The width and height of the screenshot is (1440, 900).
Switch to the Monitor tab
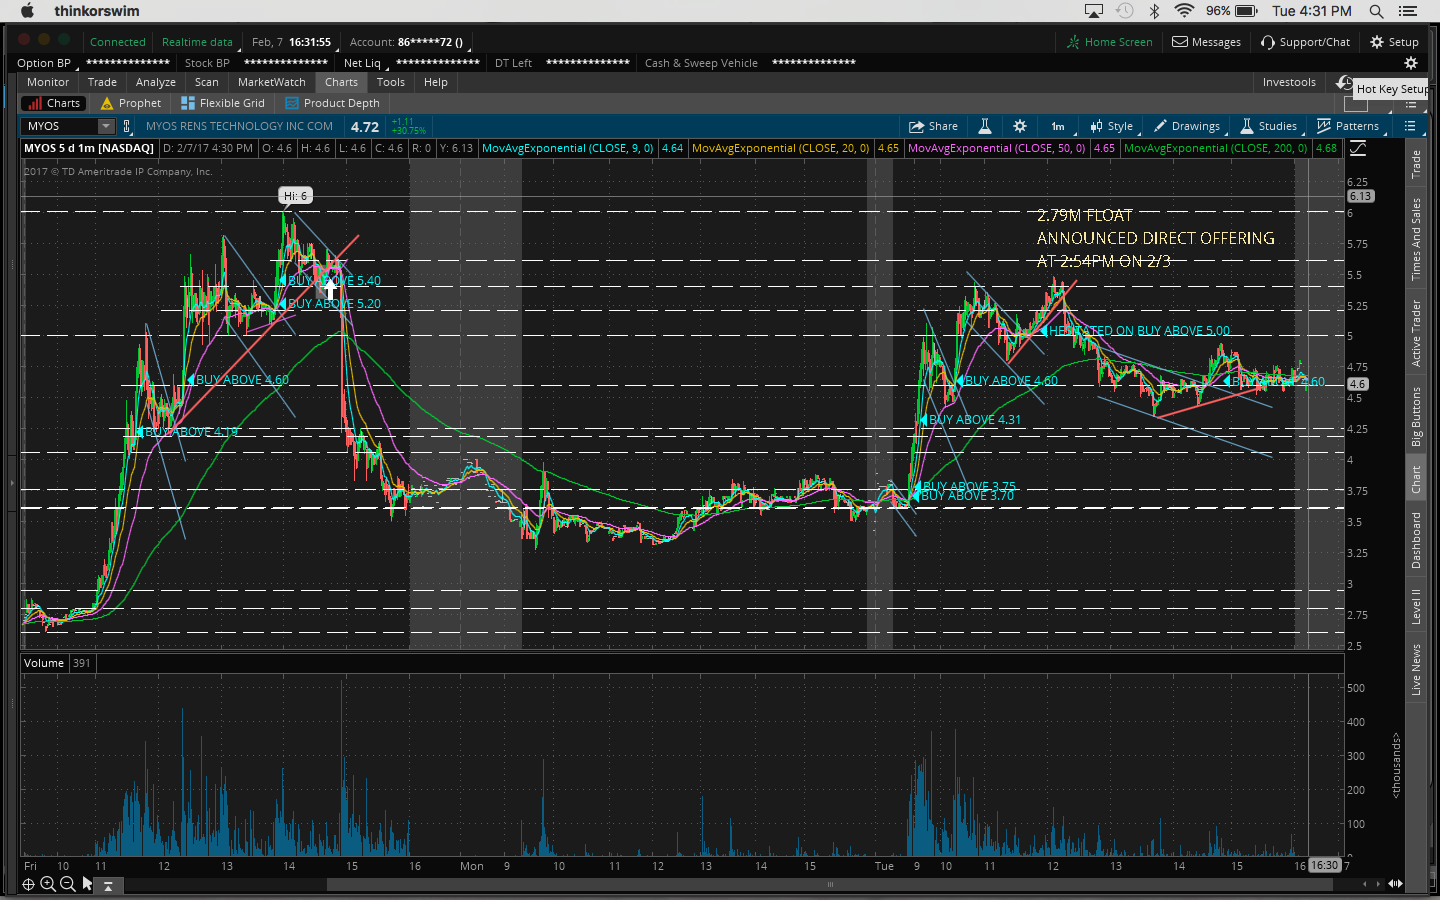48,82
